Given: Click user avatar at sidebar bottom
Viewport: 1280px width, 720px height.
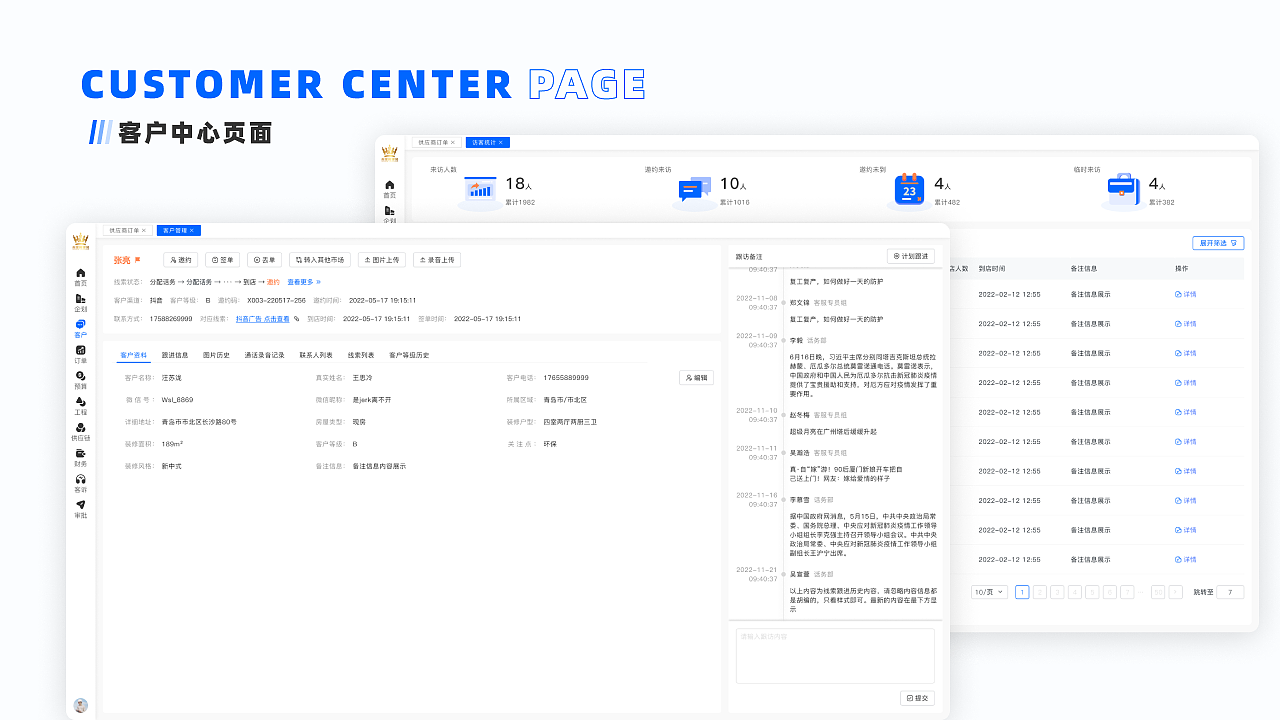Looking at the screenshot, I should 81,705.
